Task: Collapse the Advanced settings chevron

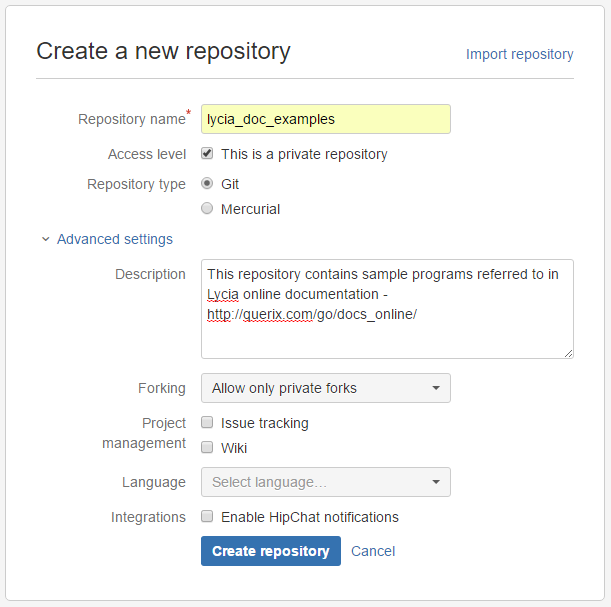Action: point(45,240)
